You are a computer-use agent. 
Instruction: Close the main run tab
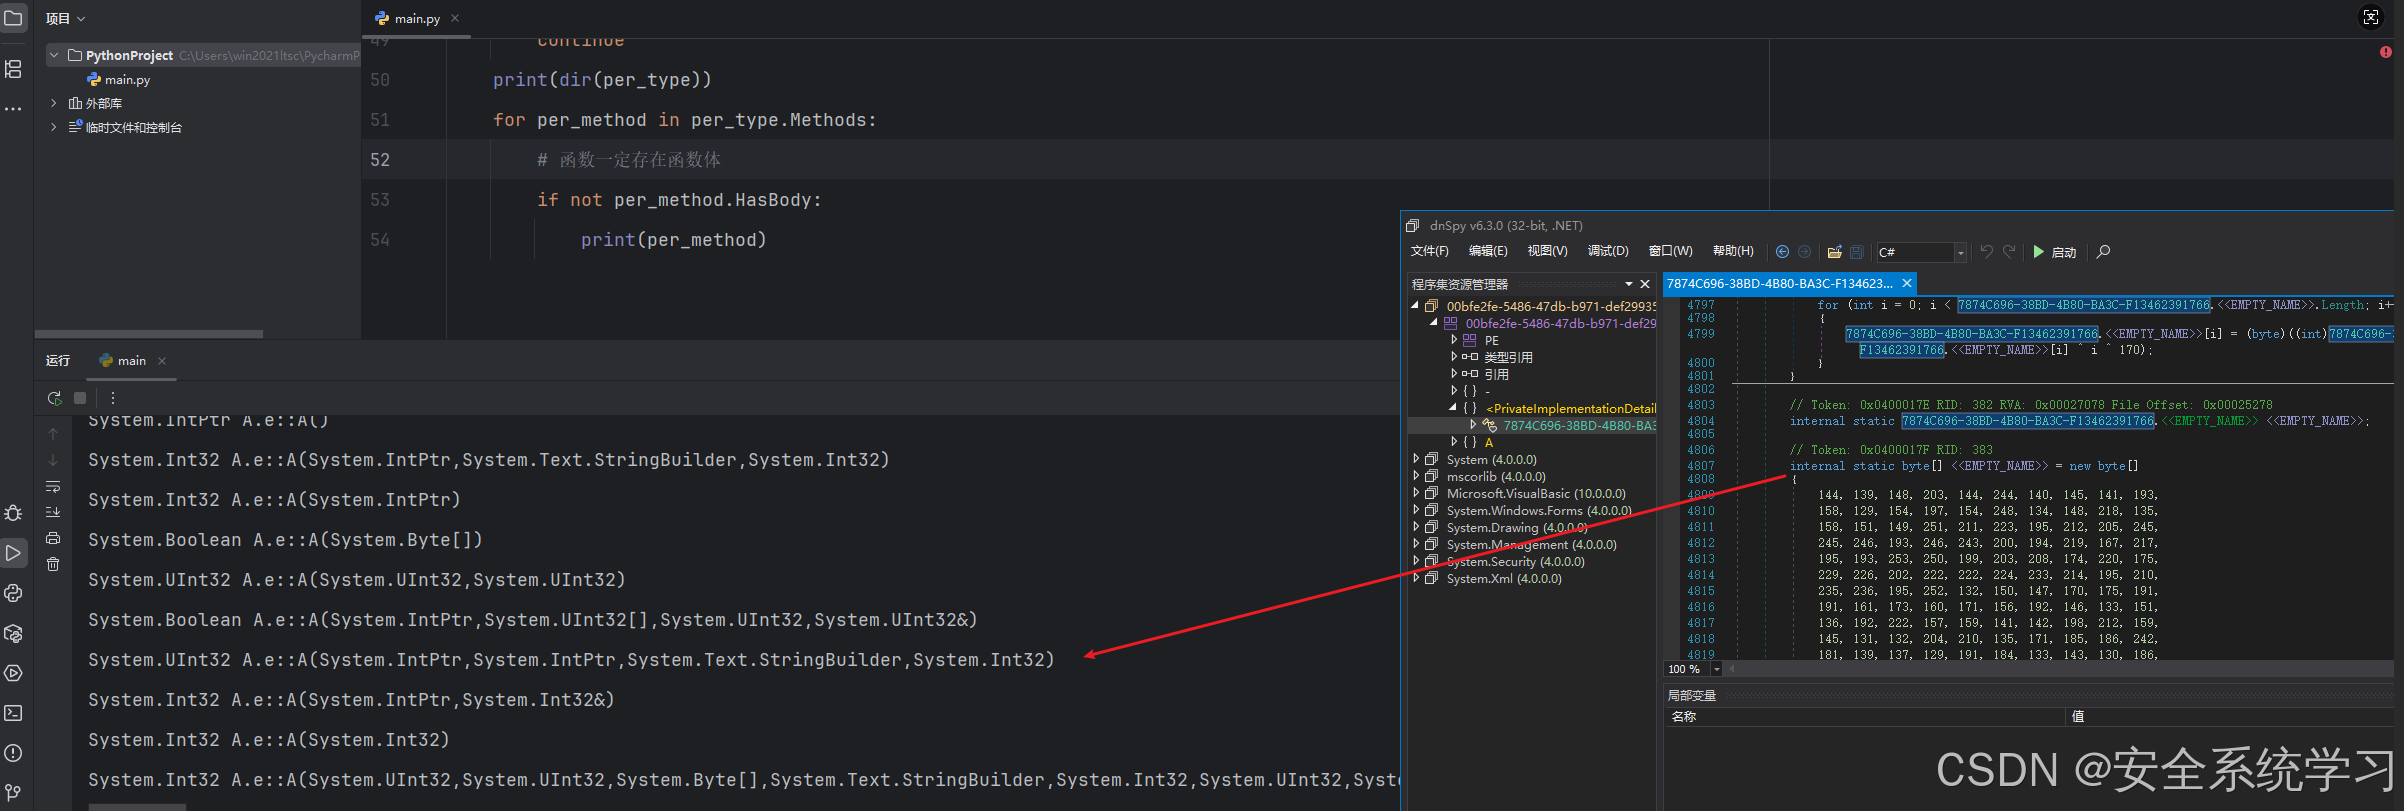[162, 361]
